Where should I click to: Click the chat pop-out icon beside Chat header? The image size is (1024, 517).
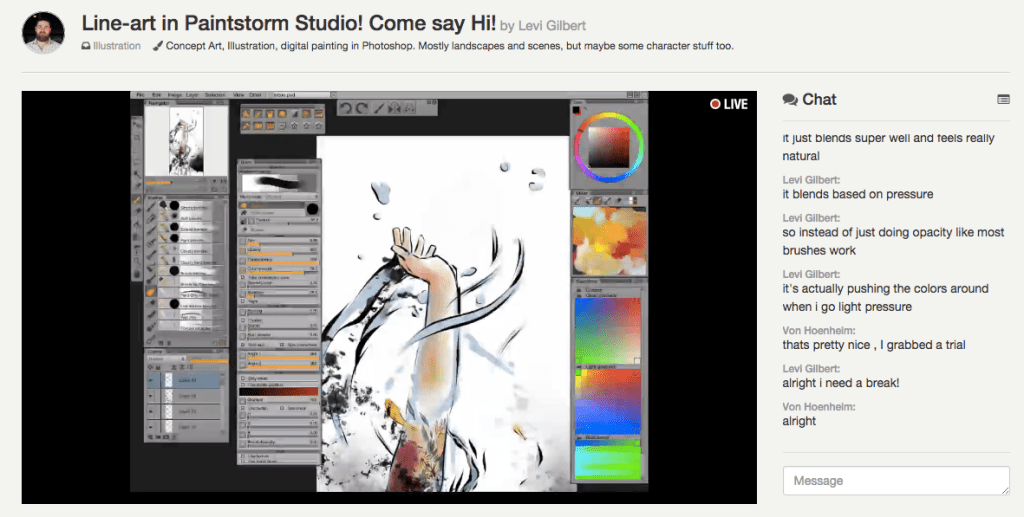click(x=1003, y=99)
